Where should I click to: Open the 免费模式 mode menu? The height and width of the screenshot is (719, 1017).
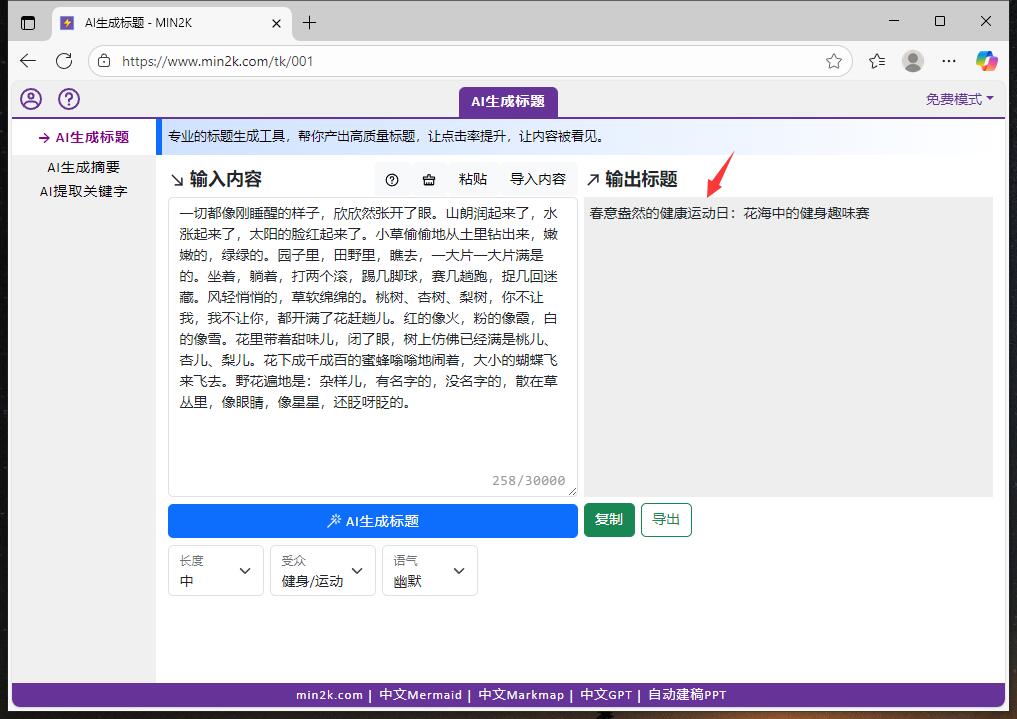[x=959, y=99]
